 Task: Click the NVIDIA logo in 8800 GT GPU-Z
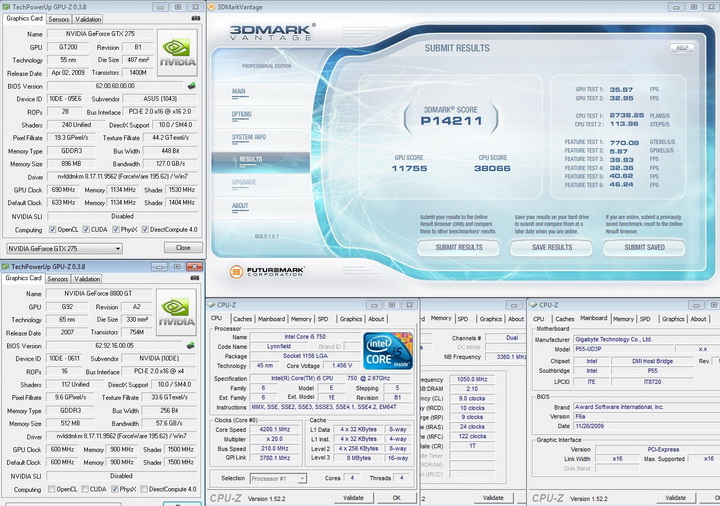coord(176,312)
